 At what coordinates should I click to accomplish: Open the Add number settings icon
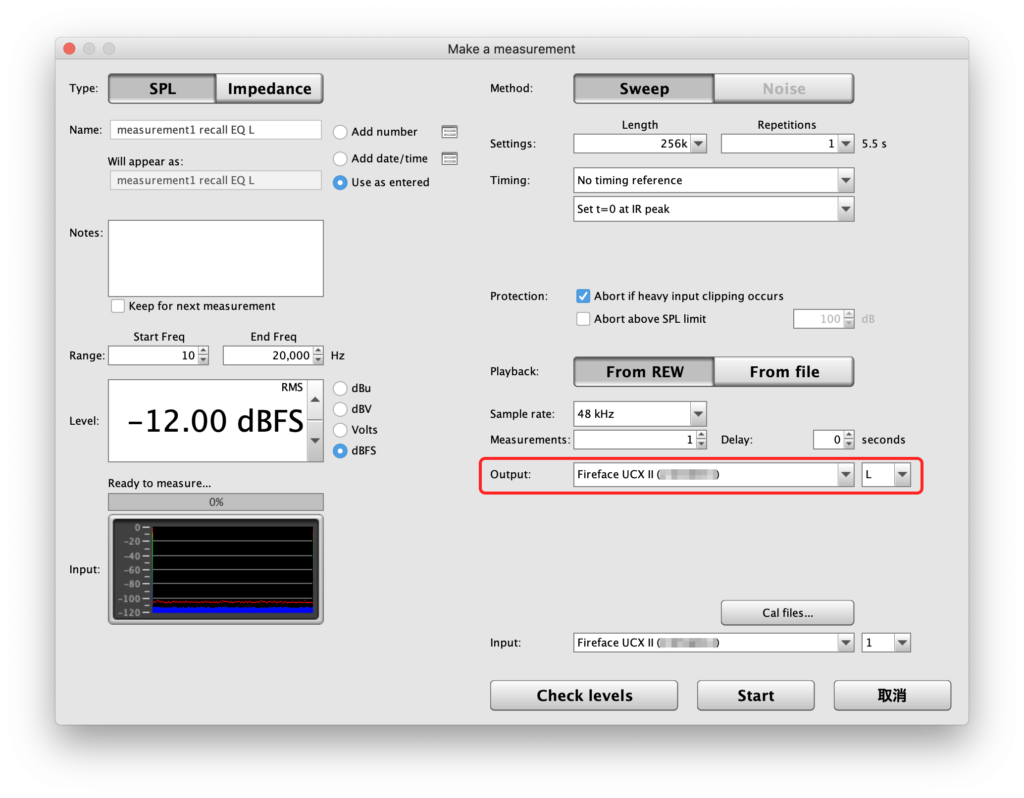[x=449, y=132]
